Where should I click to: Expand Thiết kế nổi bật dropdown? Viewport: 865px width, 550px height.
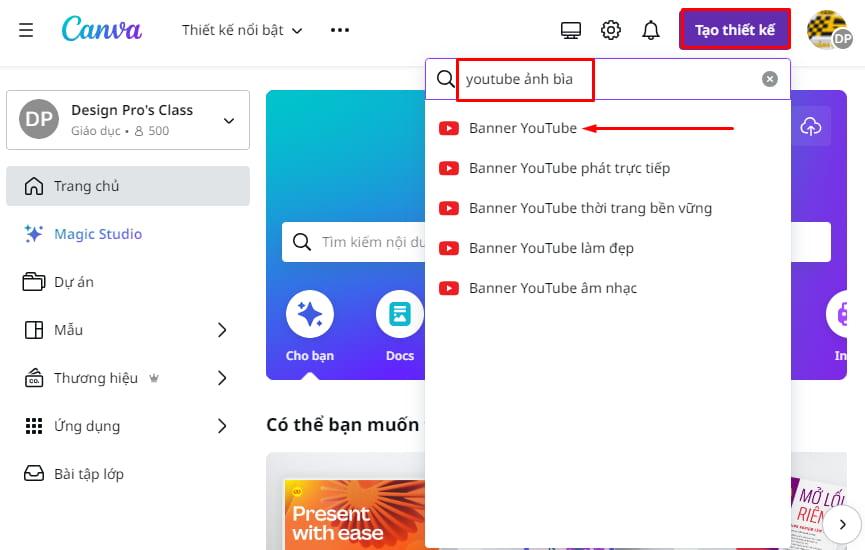click(242, 30)
